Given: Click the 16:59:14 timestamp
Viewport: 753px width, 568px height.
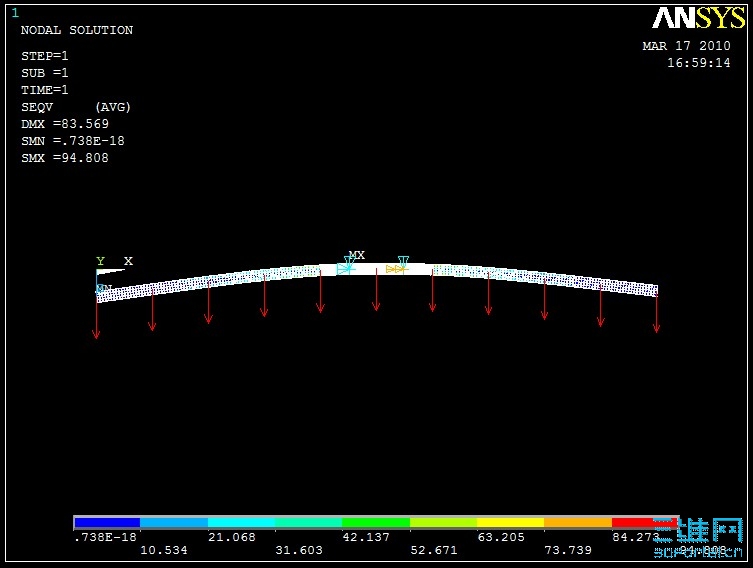Looking at the screenshot, I should pyautogui.click(x=699, y=63).
